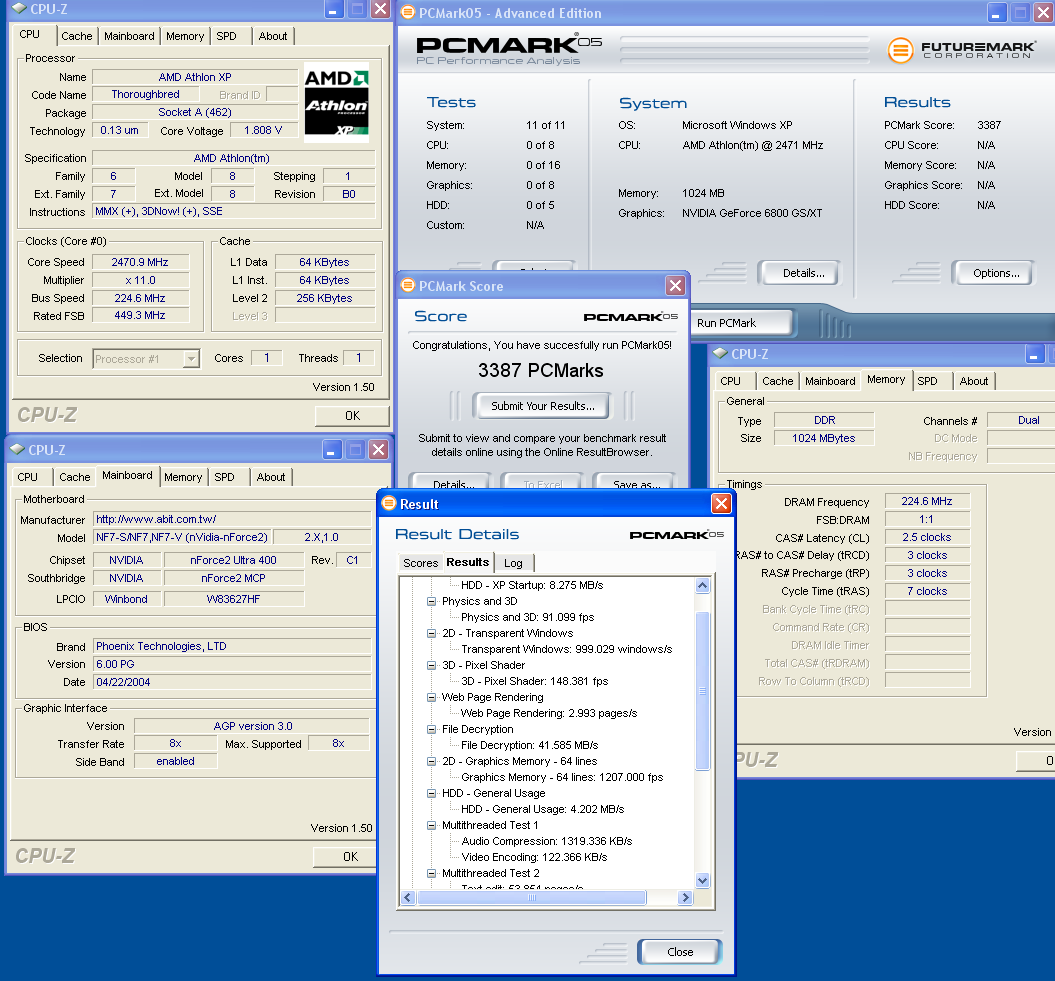The width and height of the screenshot is (1055, 981).
Task: Collapse the Web Page Rendering node
Action: (x=431, y=697)
